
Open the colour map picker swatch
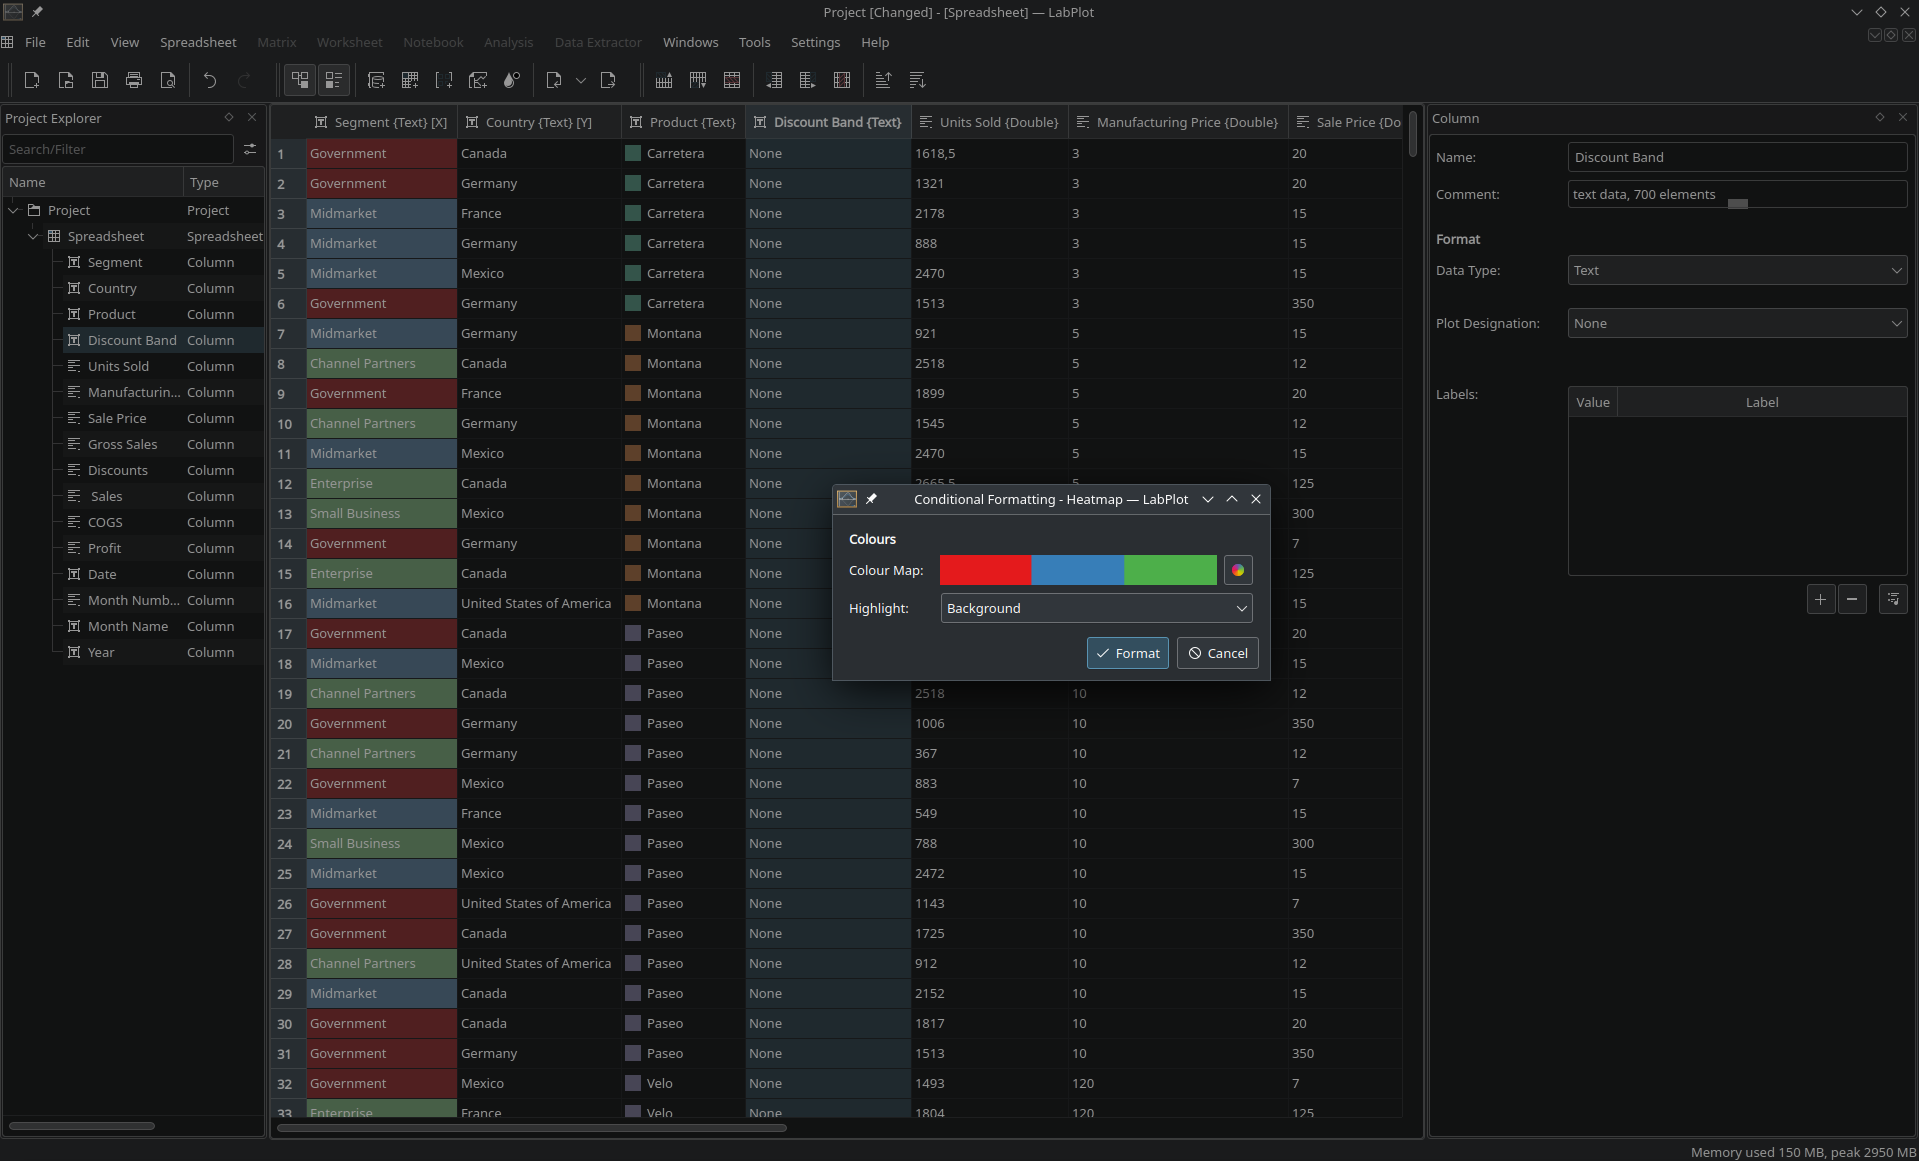click(1237, 570)
